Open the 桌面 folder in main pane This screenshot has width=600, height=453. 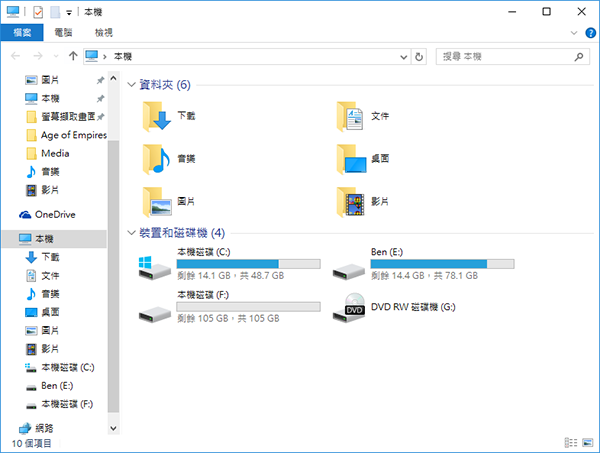point(363,159)
